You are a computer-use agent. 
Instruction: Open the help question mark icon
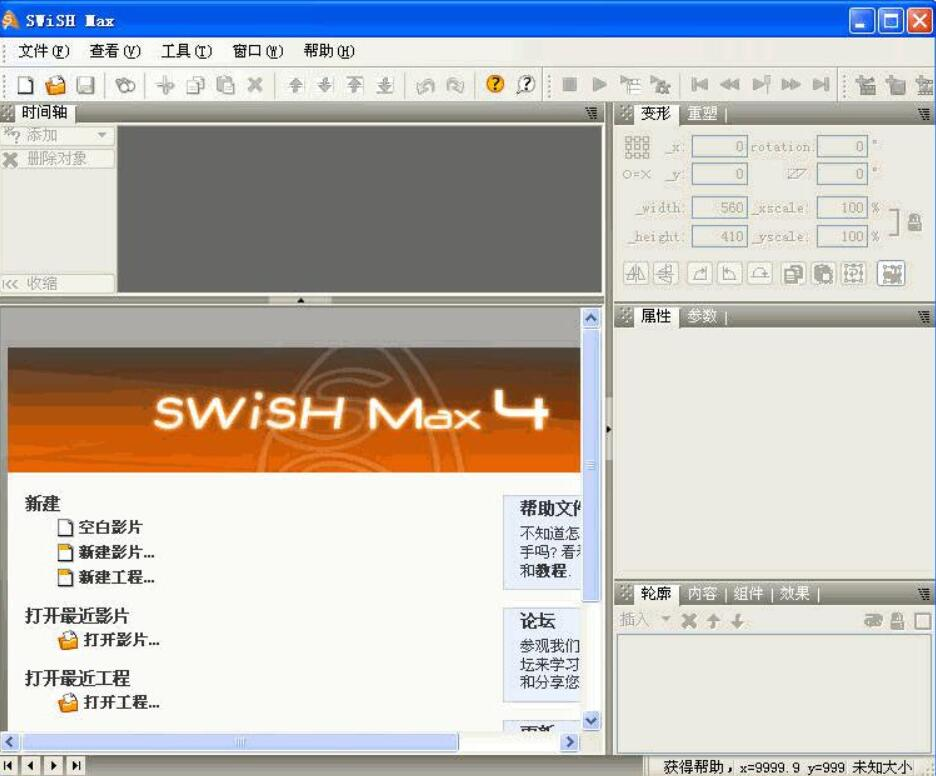494,85
